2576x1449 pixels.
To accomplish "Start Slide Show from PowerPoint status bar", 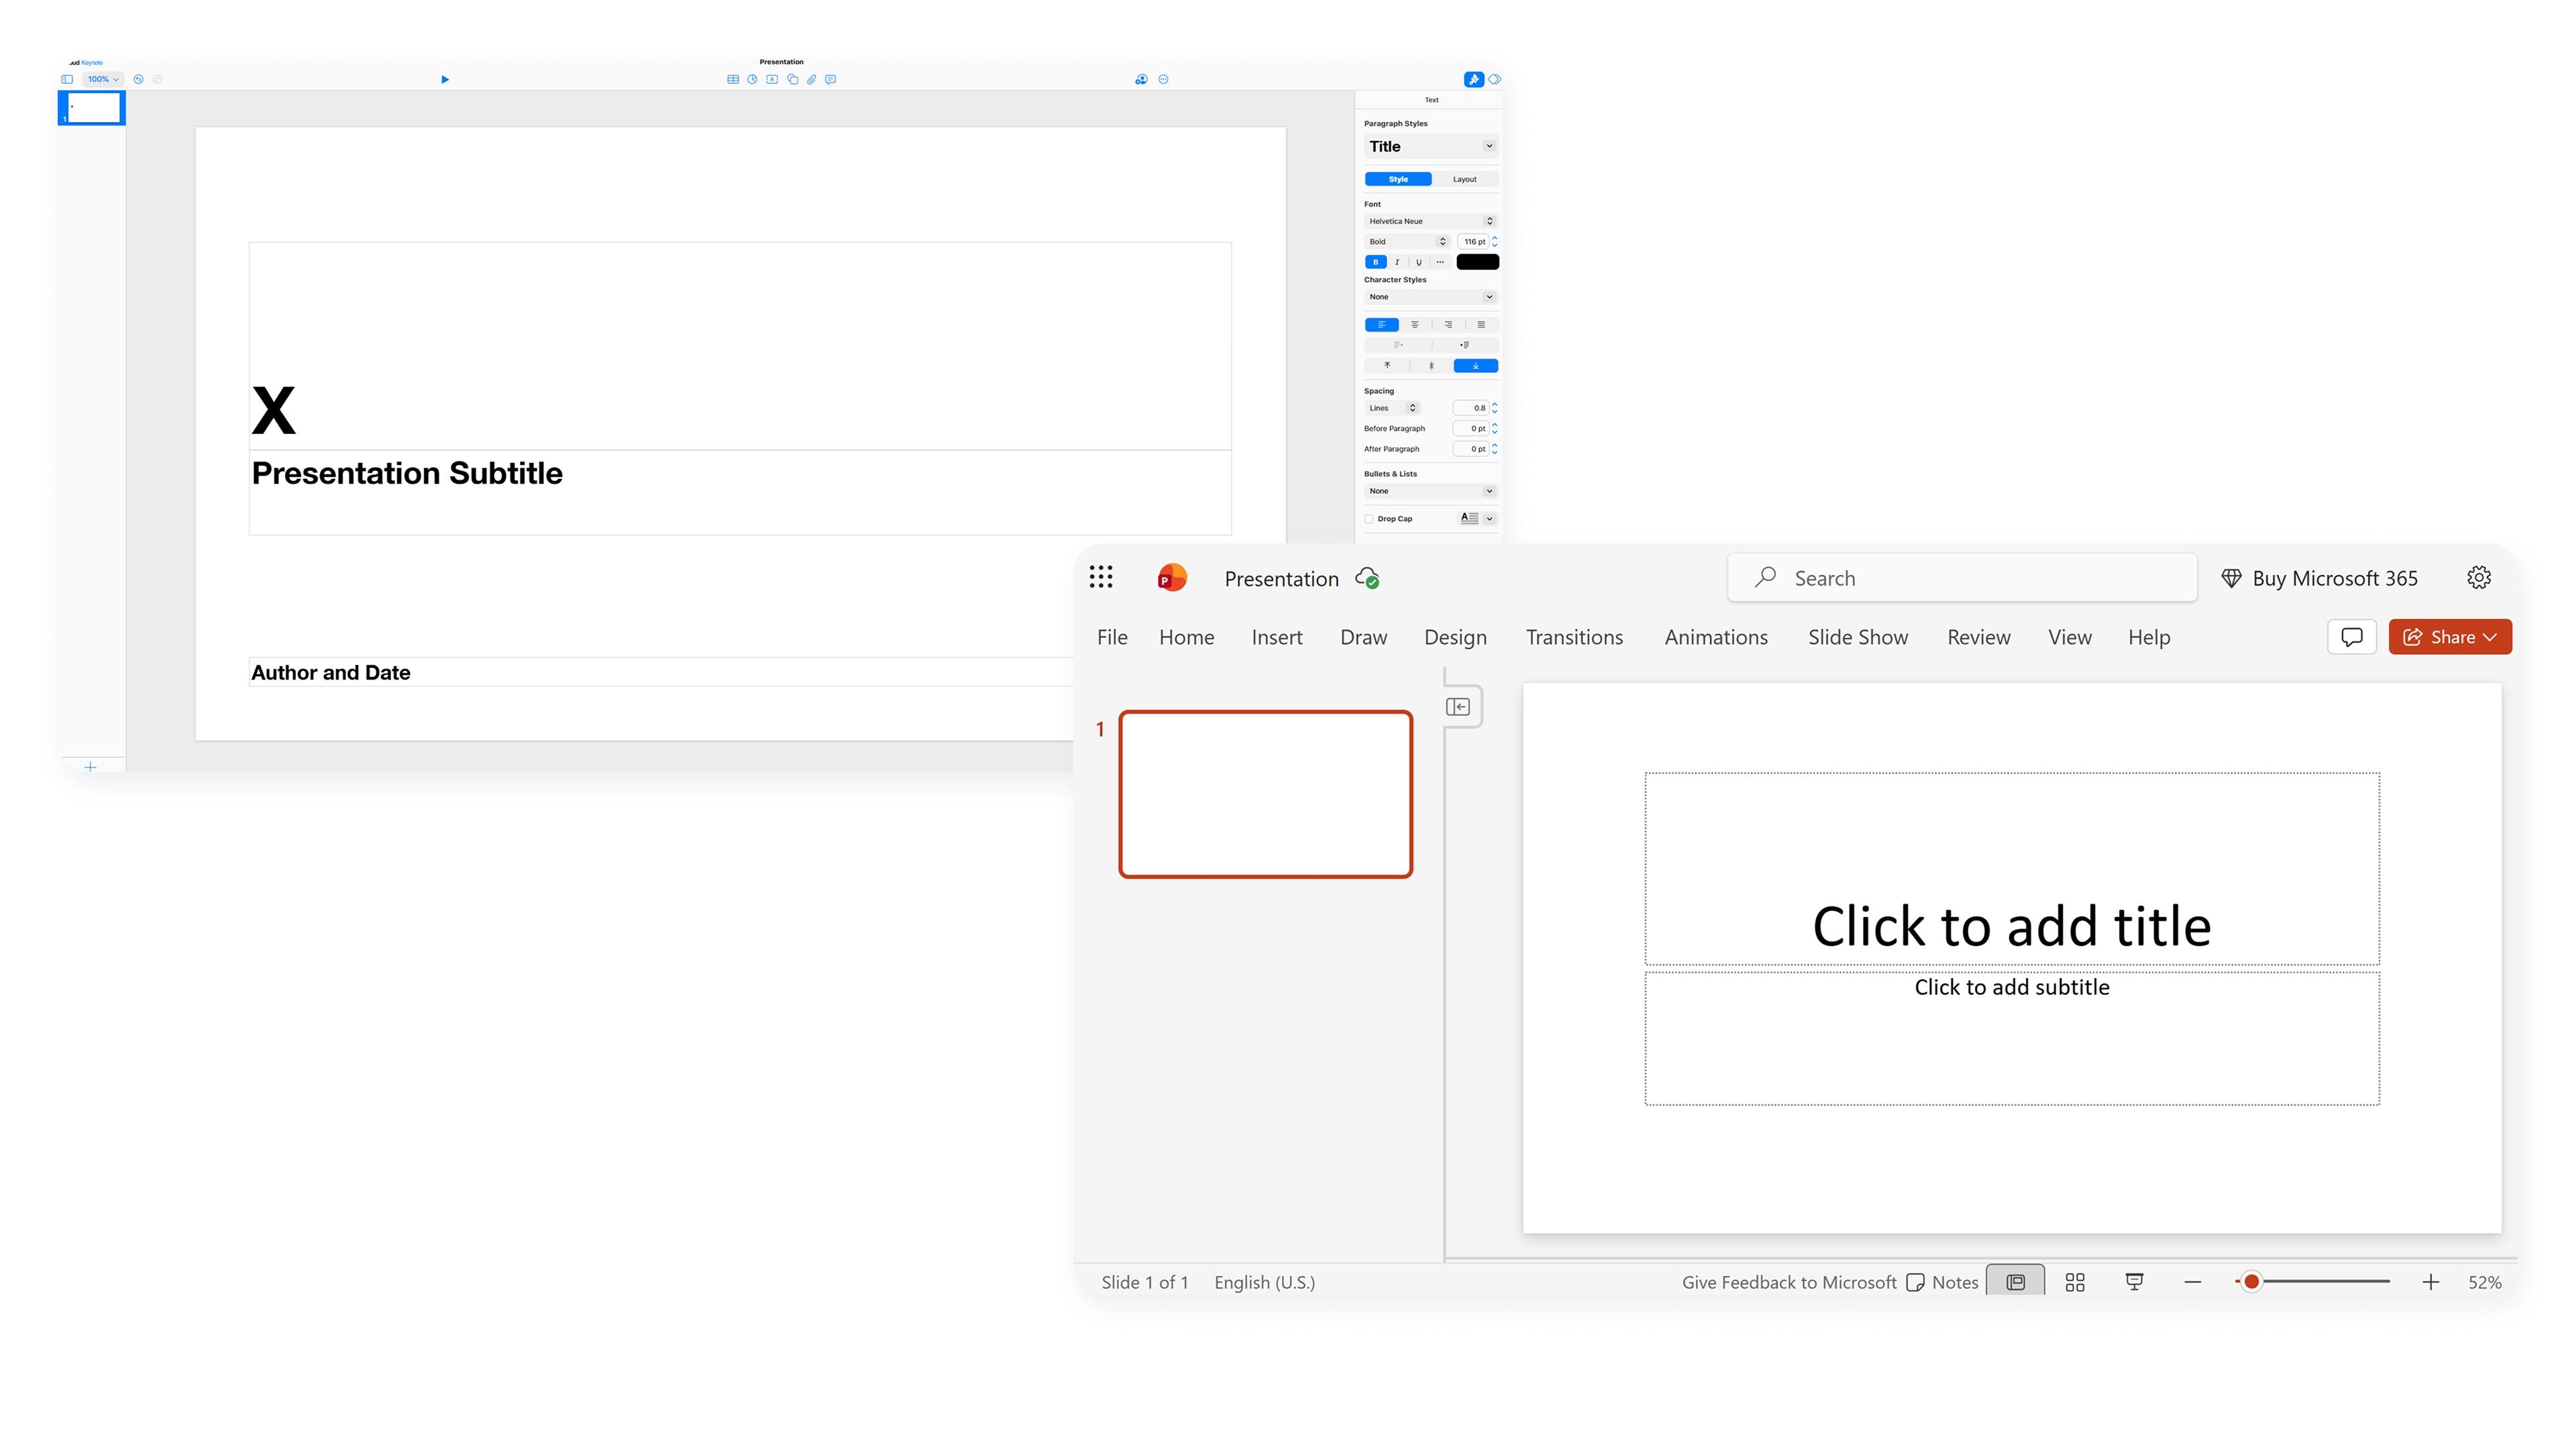I will pyautogui.click(x=2134, y=1281).
